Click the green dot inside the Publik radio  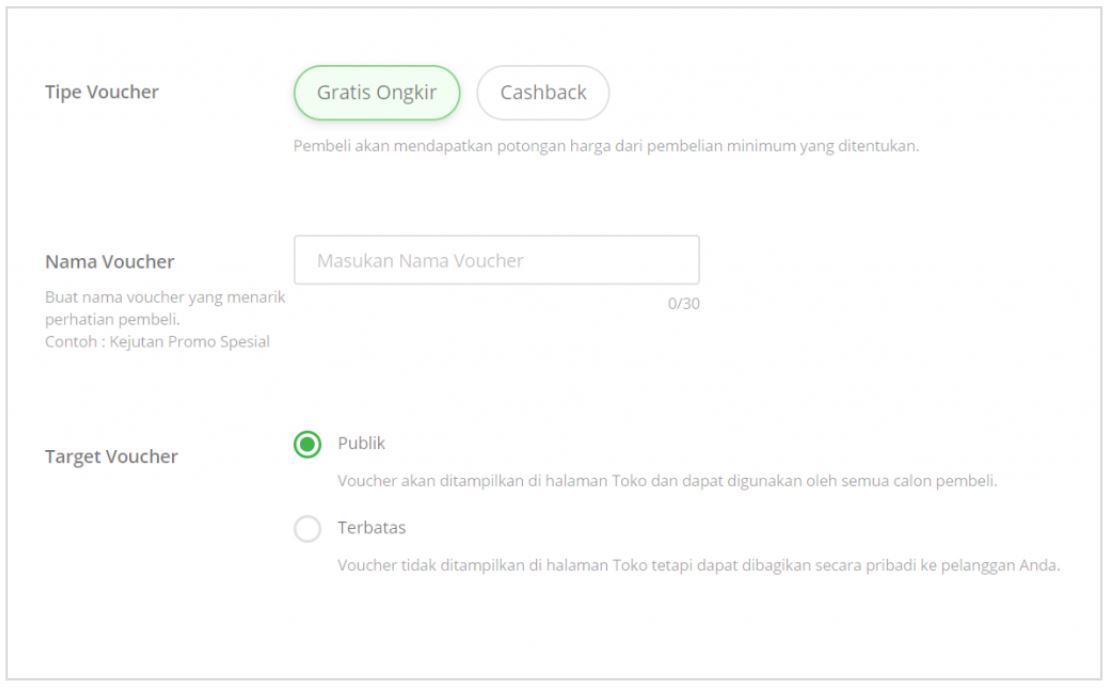(x=308, y=444)
